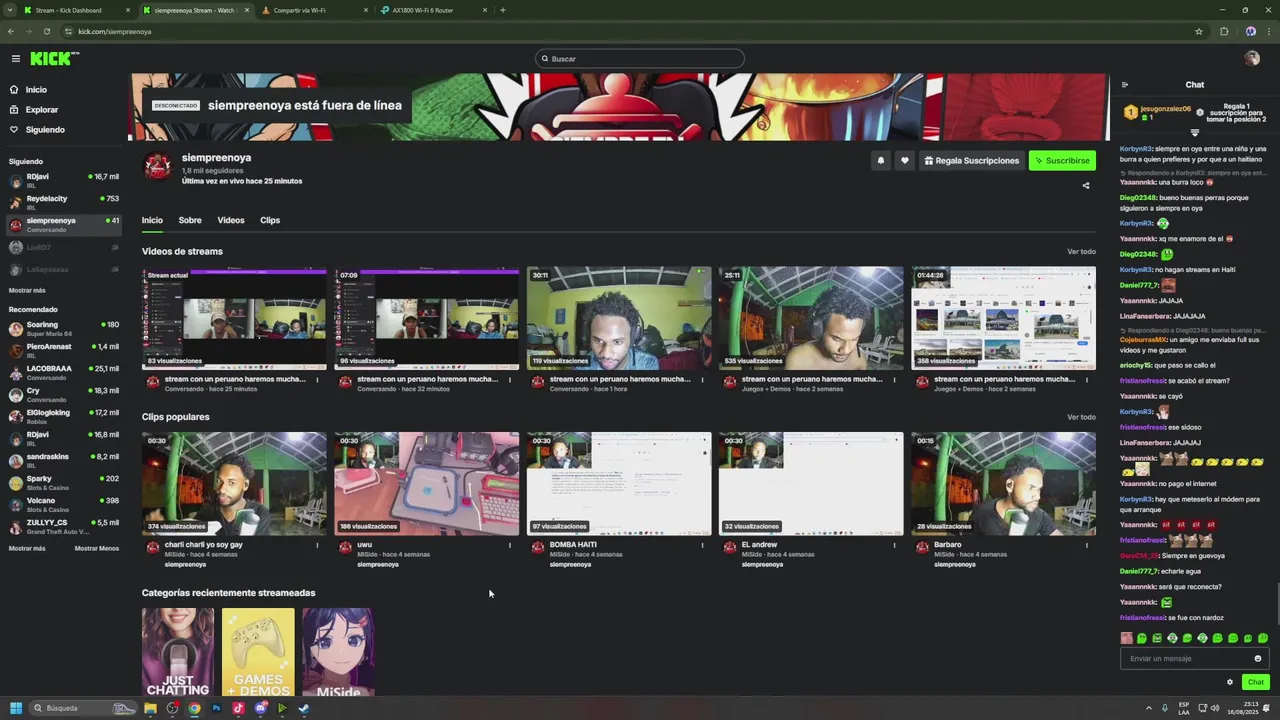
Task: Select the Clips tab
Action: coord(270,220)
